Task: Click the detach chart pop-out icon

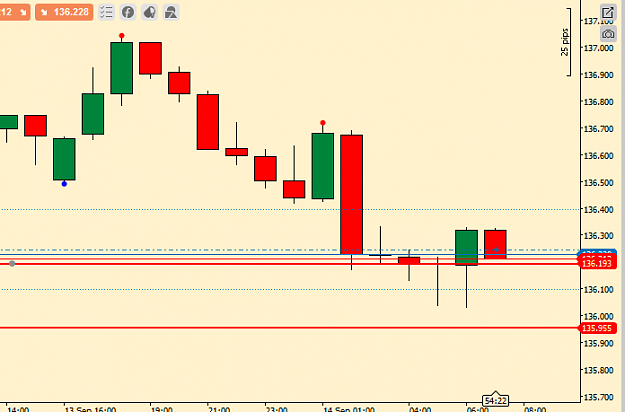Action: [608, 12]
